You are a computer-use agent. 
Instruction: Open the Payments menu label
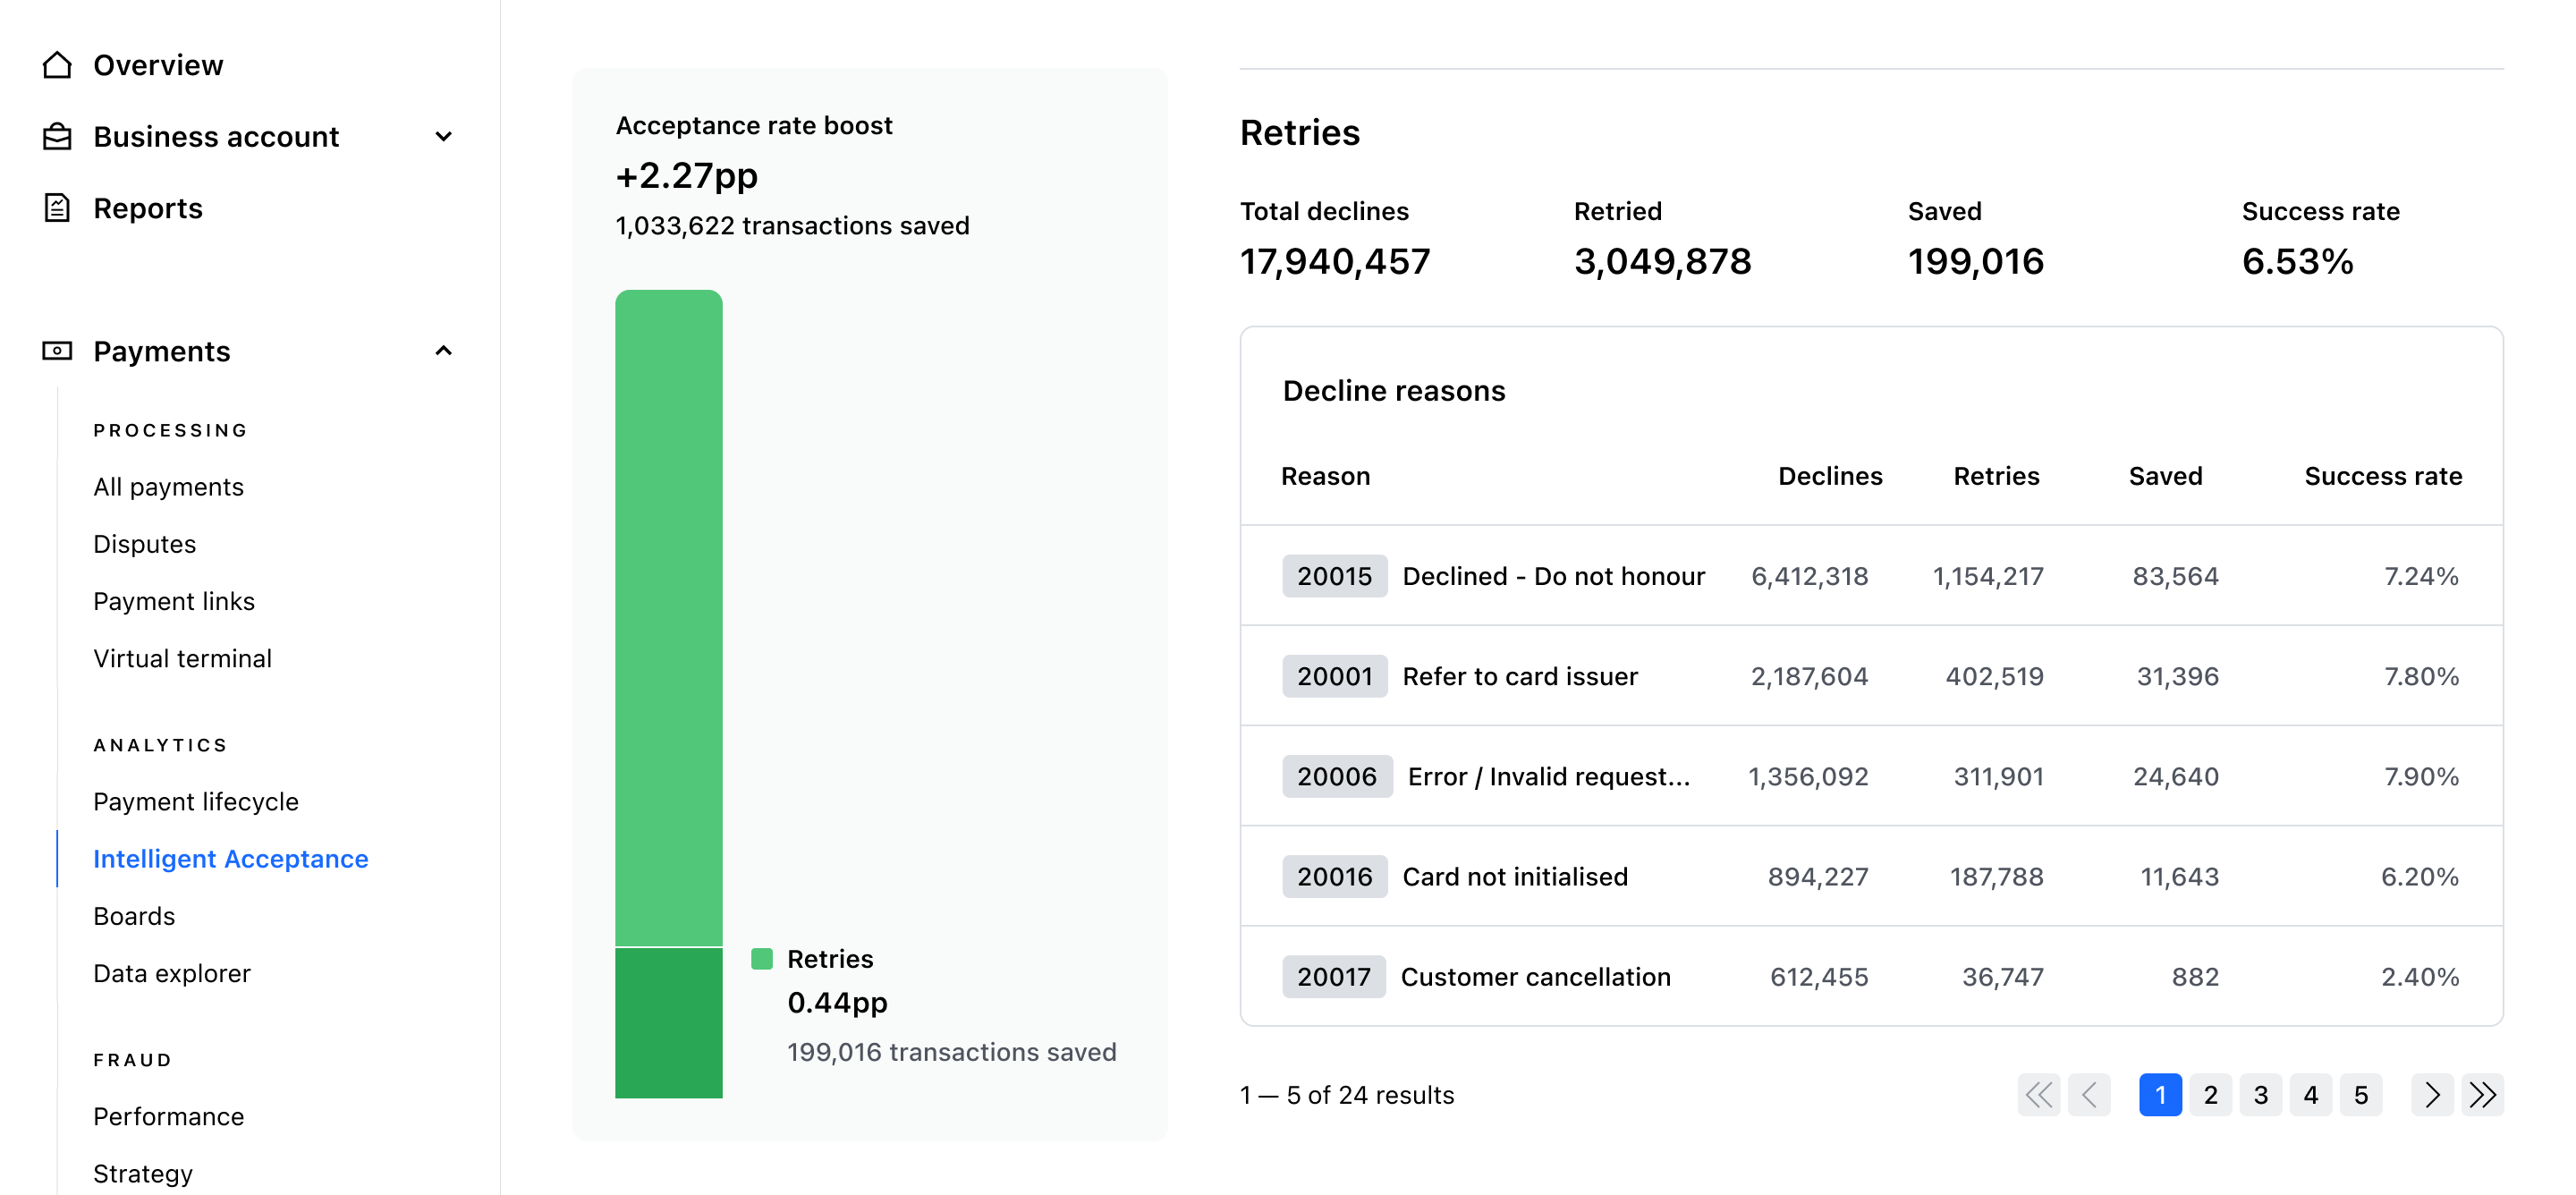point(162,351)
